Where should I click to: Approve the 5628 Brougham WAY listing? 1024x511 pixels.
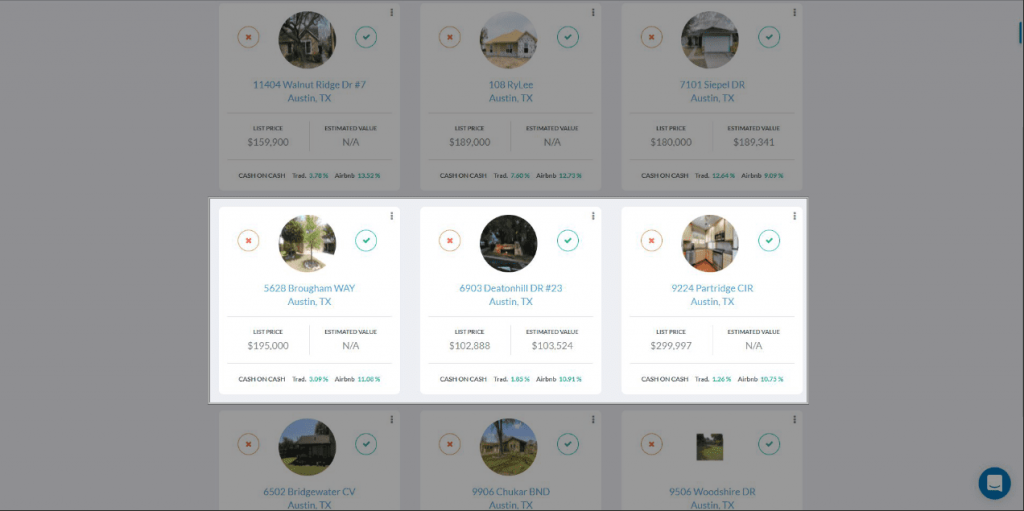[366, 241]
